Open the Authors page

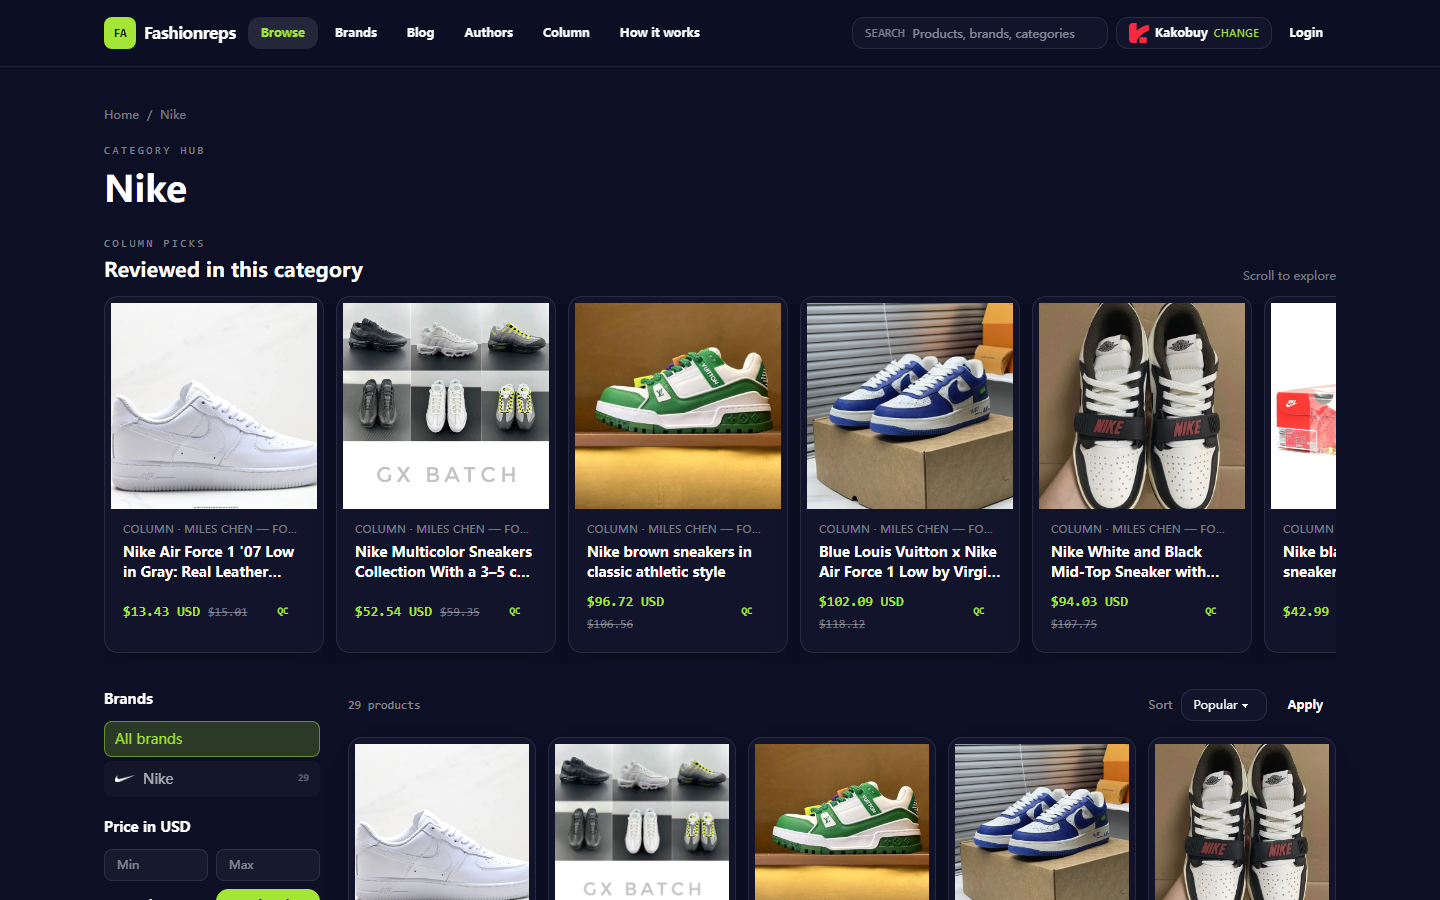pyautogui.click(x=488, y=33)
